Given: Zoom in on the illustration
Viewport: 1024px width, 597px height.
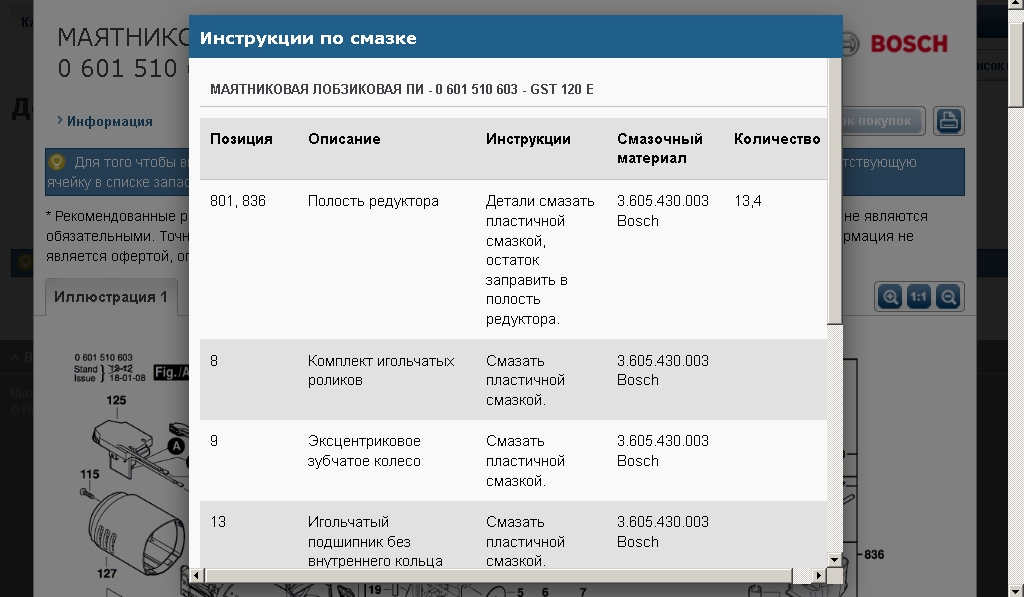Looking at the screenshot, I should click(890, 297).
